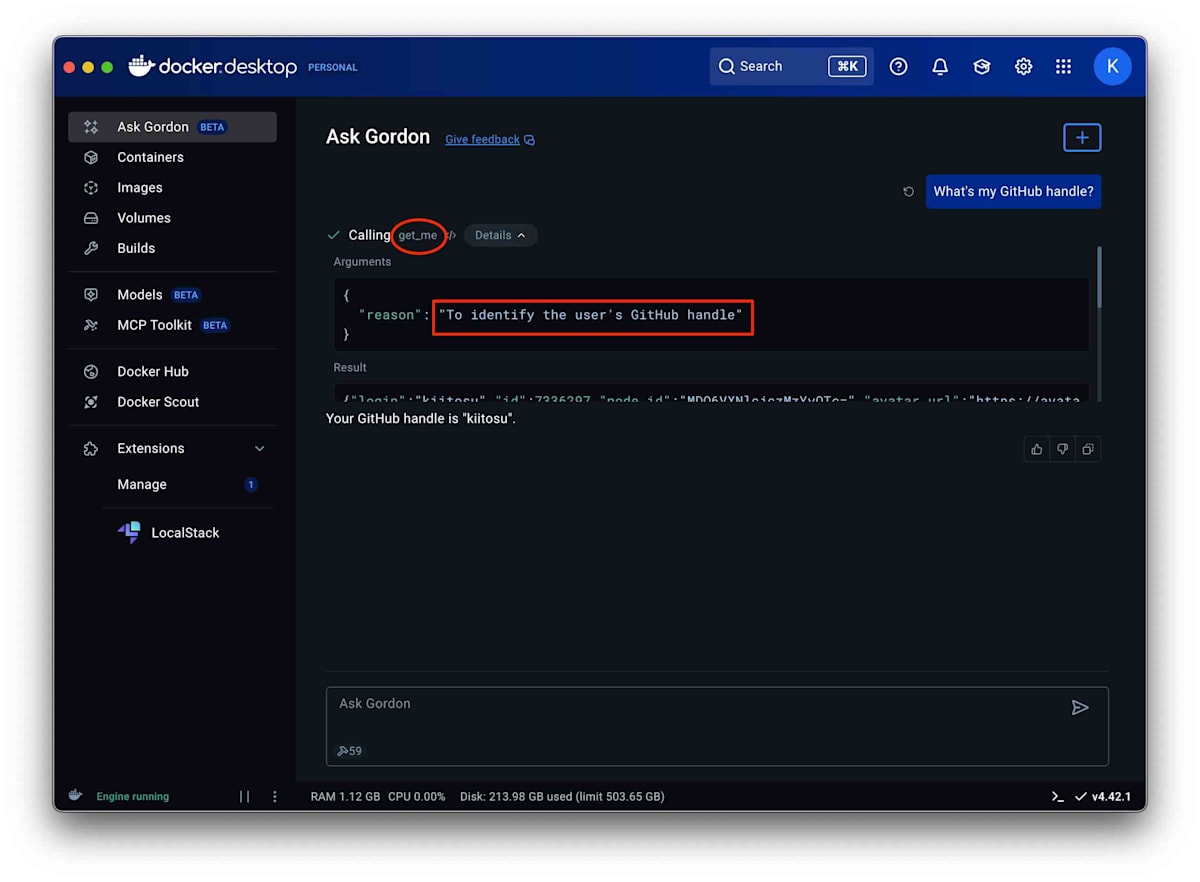
Task: Click the Builds wrench icon
Action: (x=91, y=248)
